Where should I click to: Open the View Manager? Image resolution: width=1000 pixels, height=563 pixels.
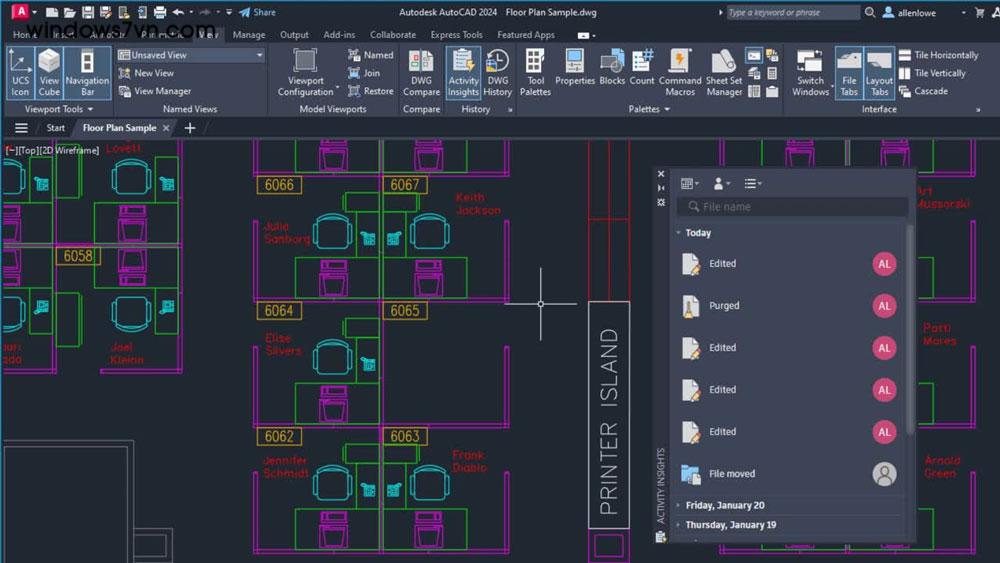point(155,91)
